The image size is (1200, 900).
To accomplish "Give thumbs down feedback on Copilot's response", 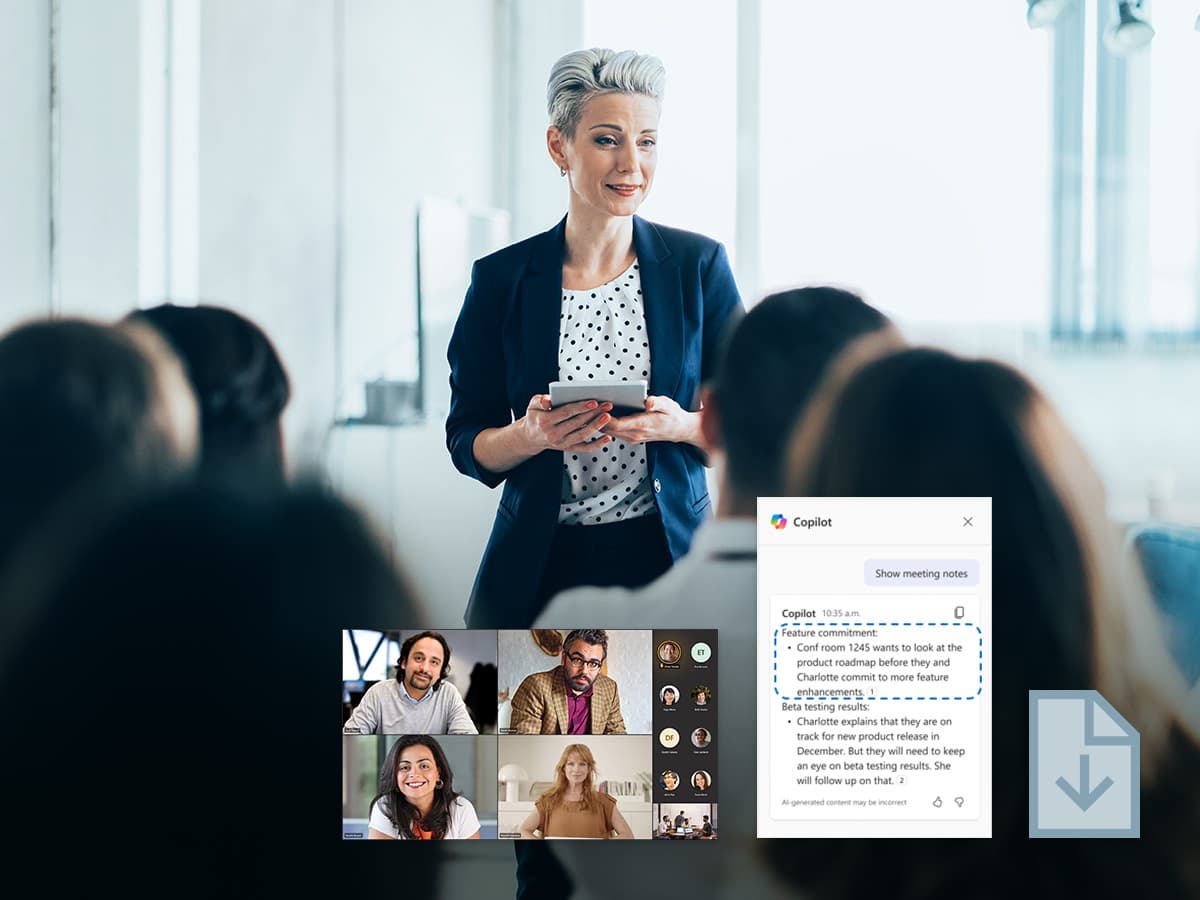I will pos(957,802).
